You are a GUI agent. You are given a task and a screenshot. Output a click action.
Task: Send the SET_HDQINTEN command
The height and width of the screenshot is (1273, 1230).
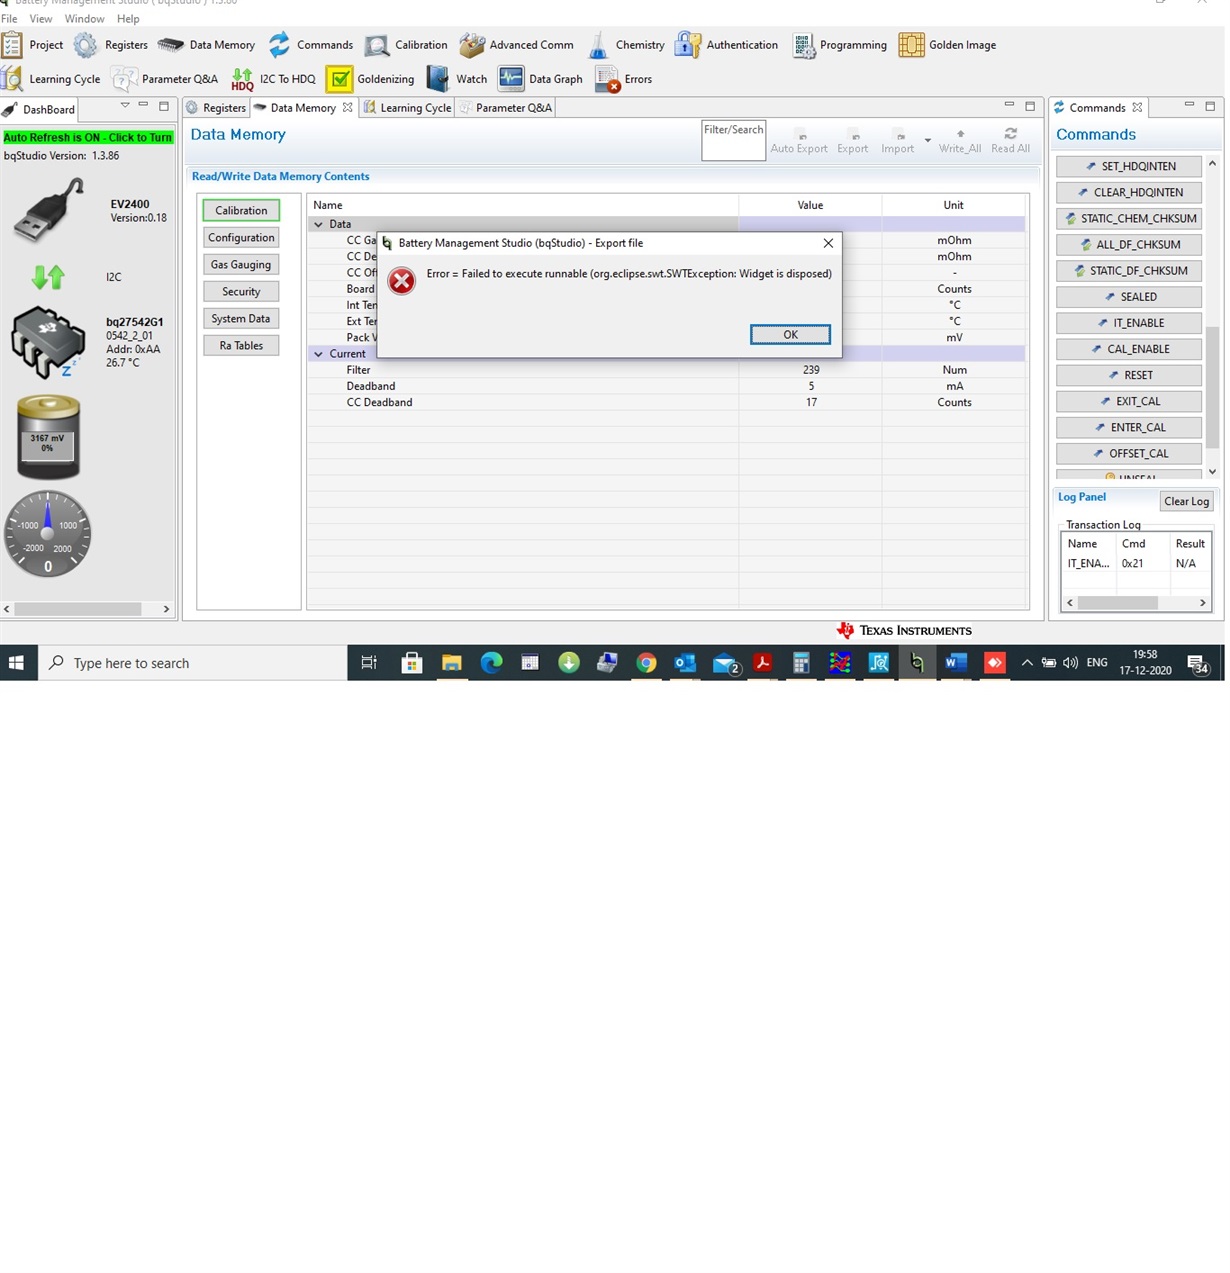click(1129, 167)
